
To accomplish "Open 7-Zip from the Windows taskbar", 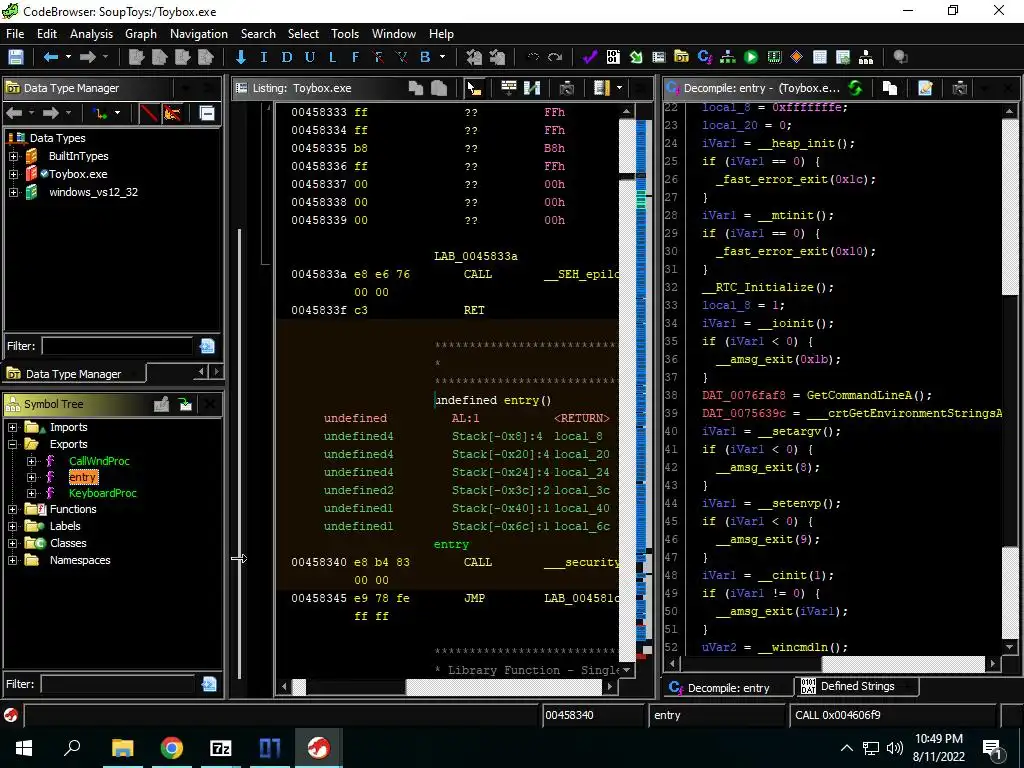I will tap(221, 748).
